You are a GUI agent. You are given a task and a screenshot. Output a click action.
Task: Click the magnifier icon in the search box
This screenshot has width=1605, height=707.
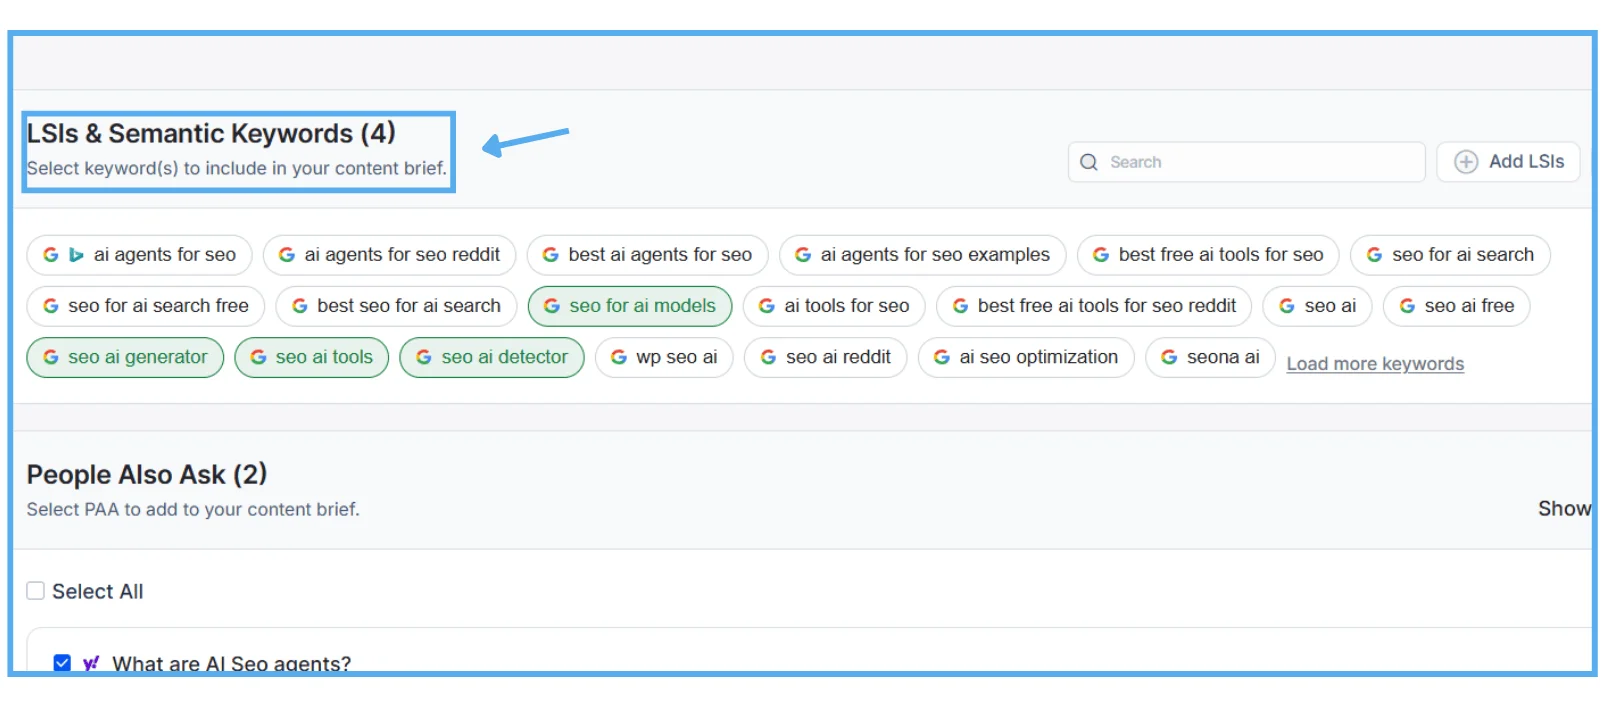click(1089, 162)
